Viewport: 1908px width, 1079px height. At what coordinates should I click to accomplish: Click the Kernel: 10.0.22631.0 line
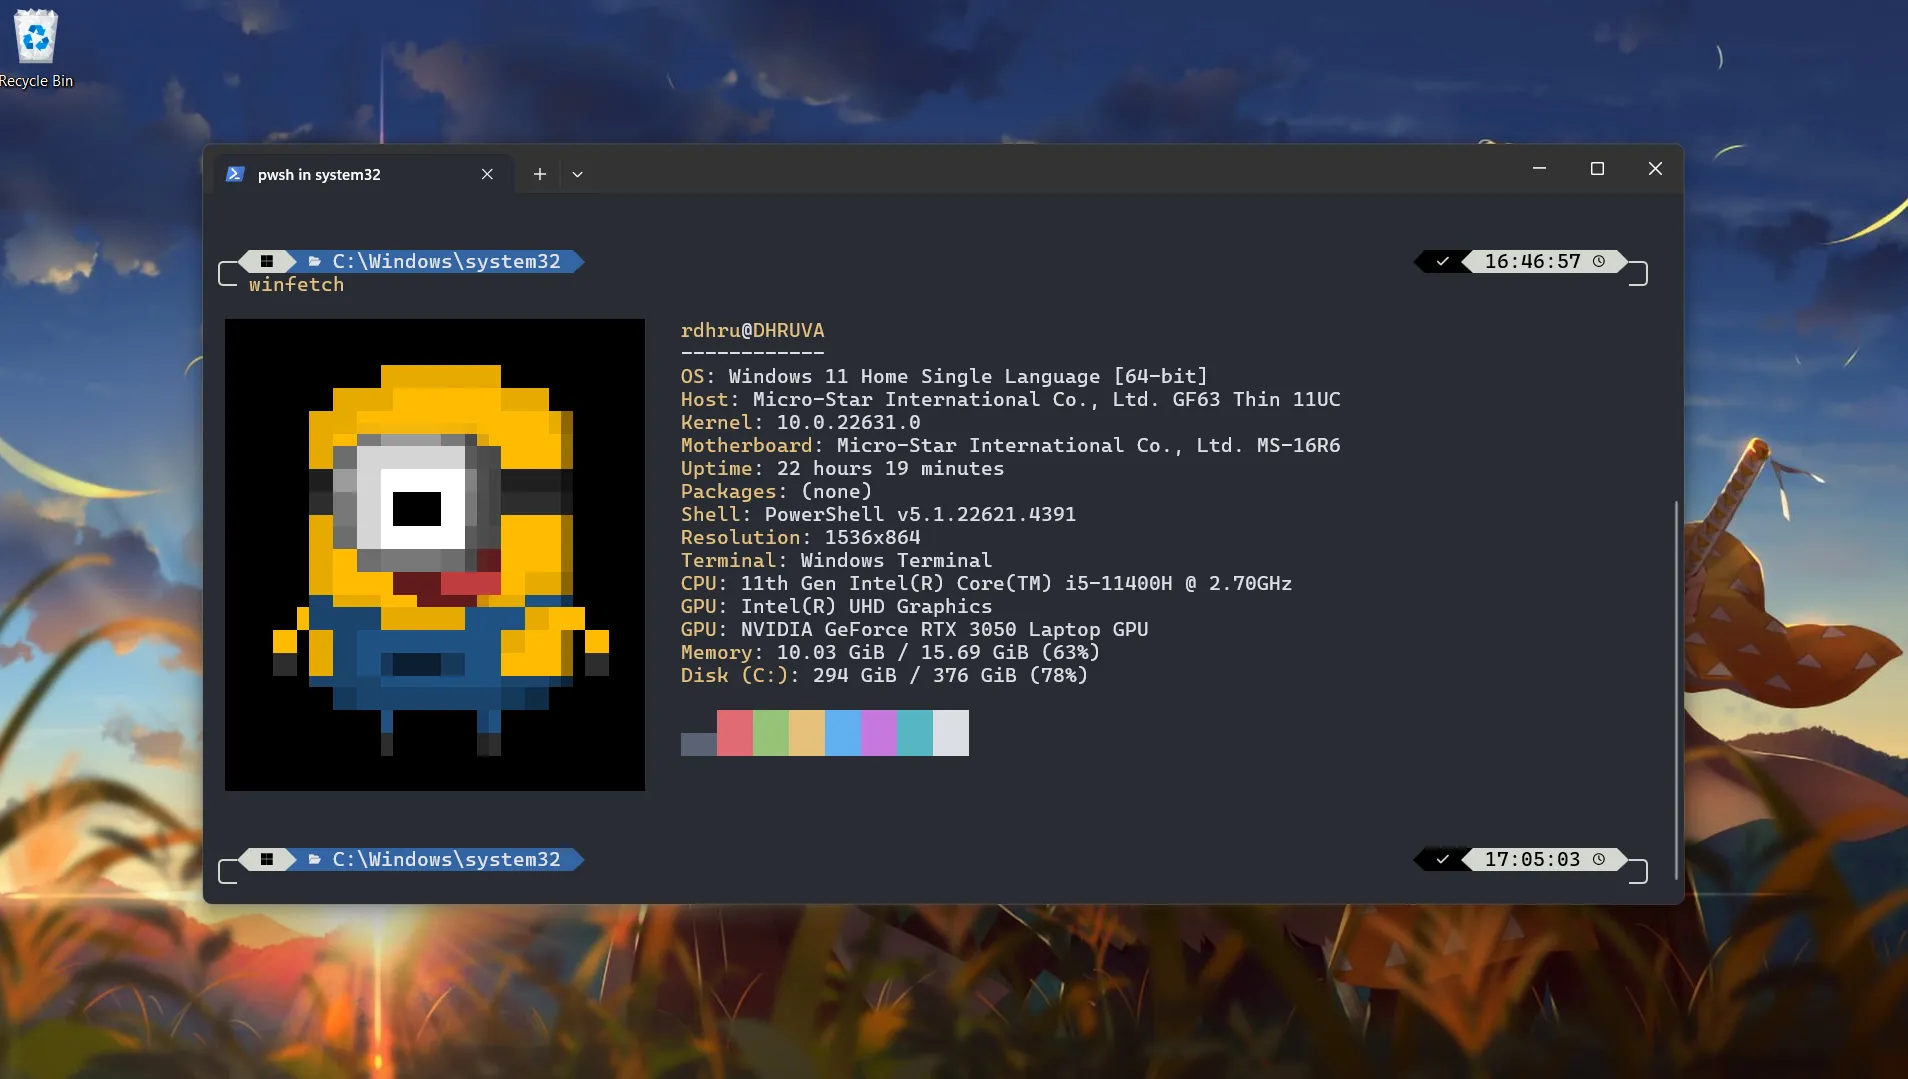click(800, 422)
